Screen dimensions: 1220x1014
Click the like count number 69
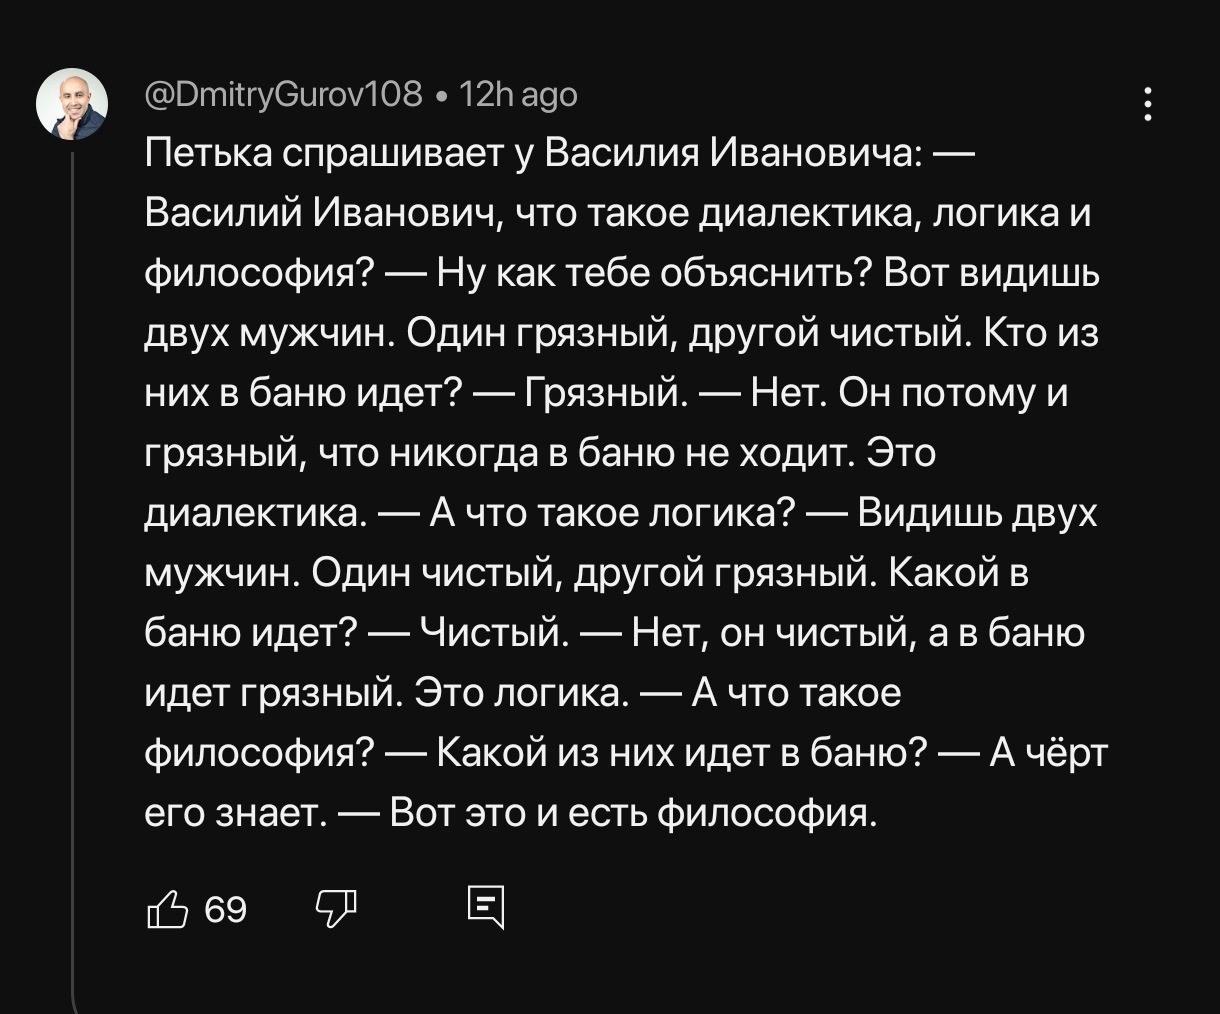click(x=225, y=910)
